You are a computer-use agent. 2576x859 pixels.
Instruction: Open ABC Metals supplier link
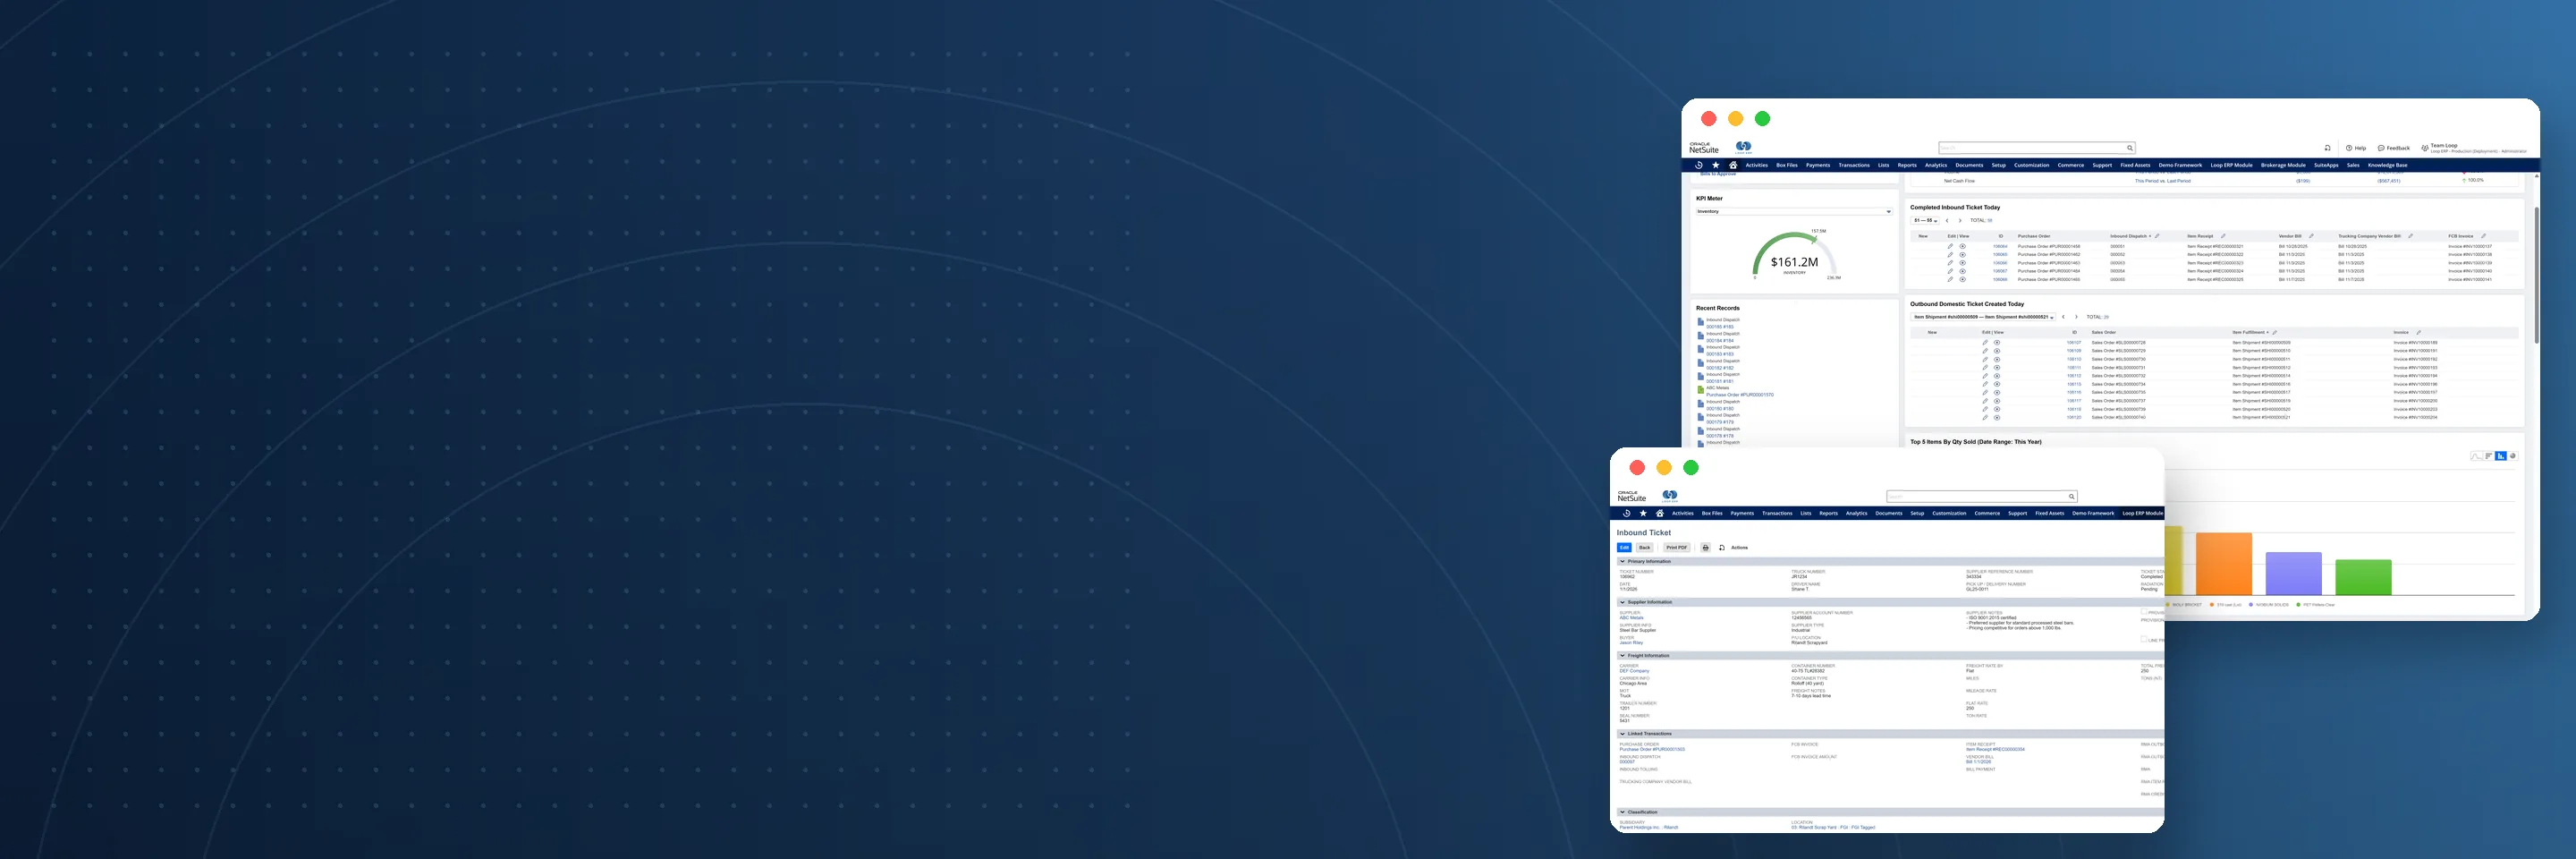1632,618
